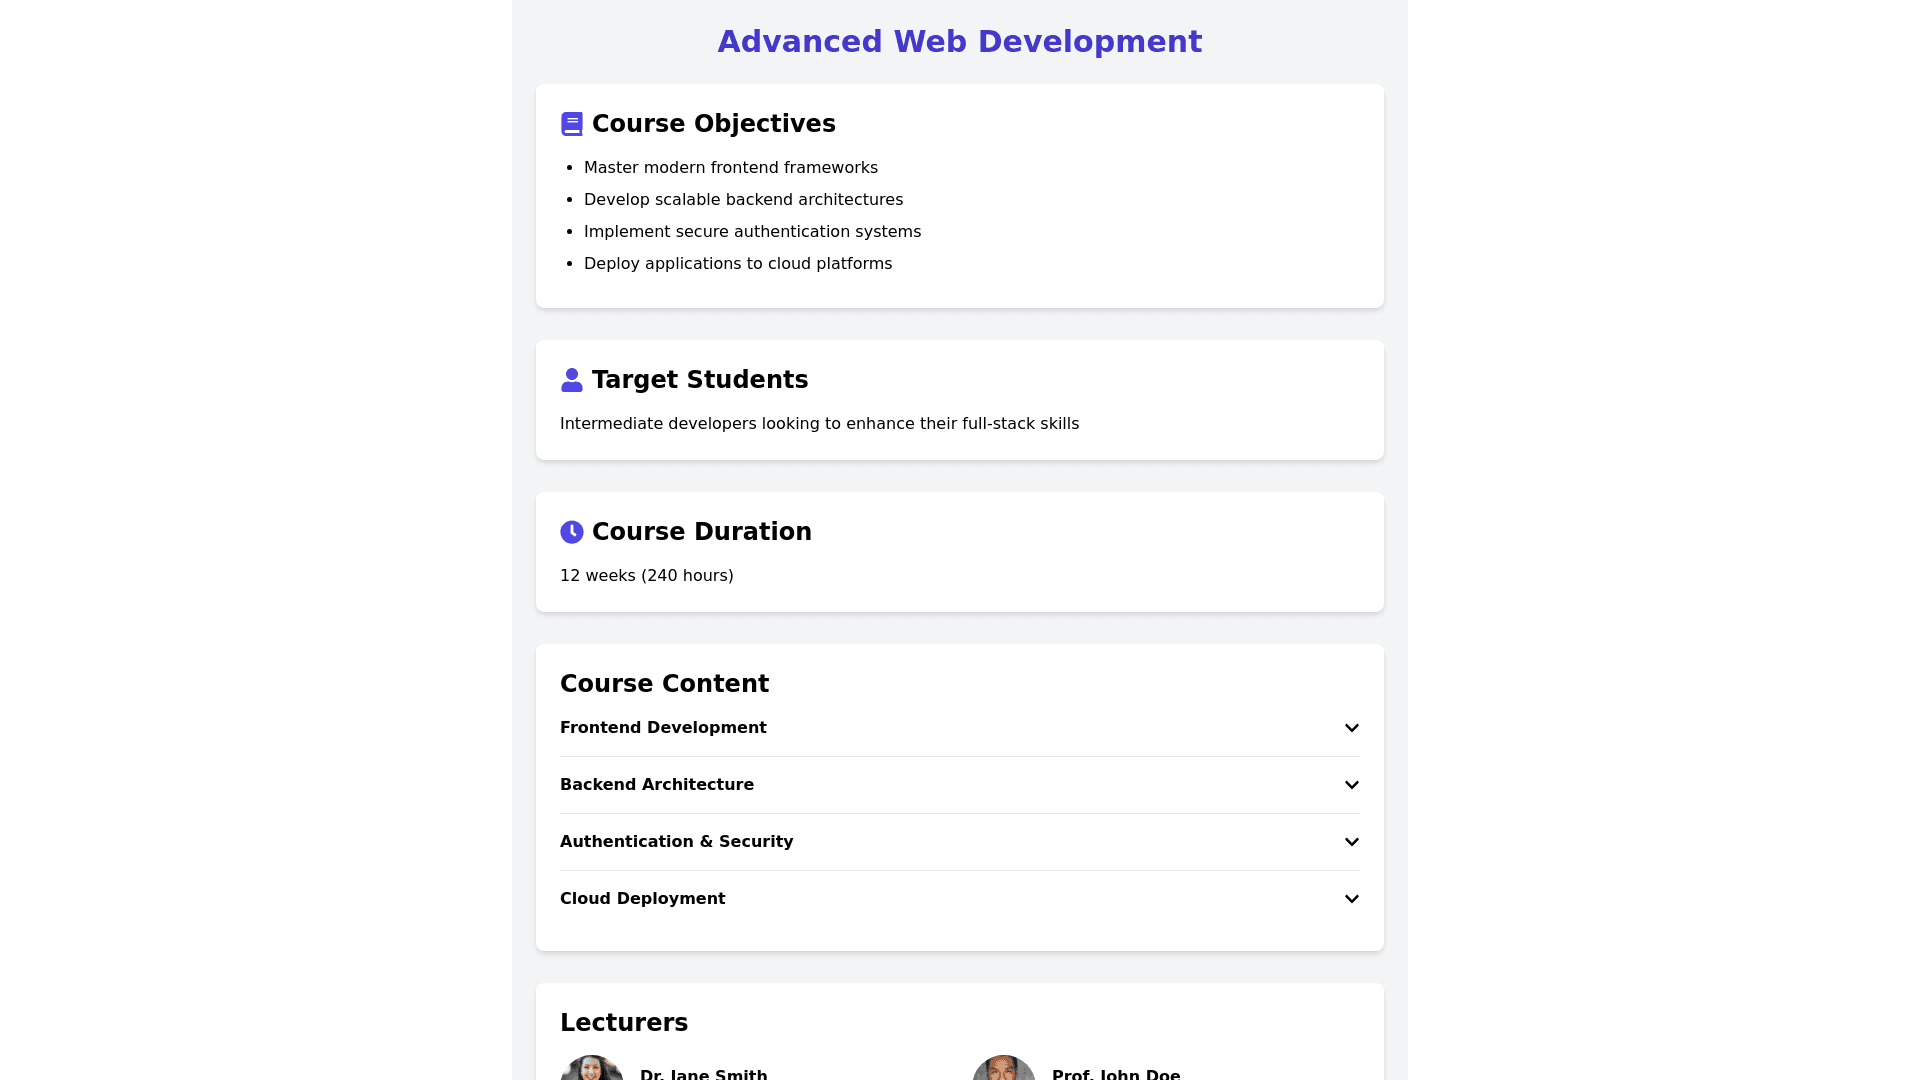Click Dr. Jane Smith's avatar photo
The height and width of the screenshot is (1080, 1920).
pos(592,1068)
